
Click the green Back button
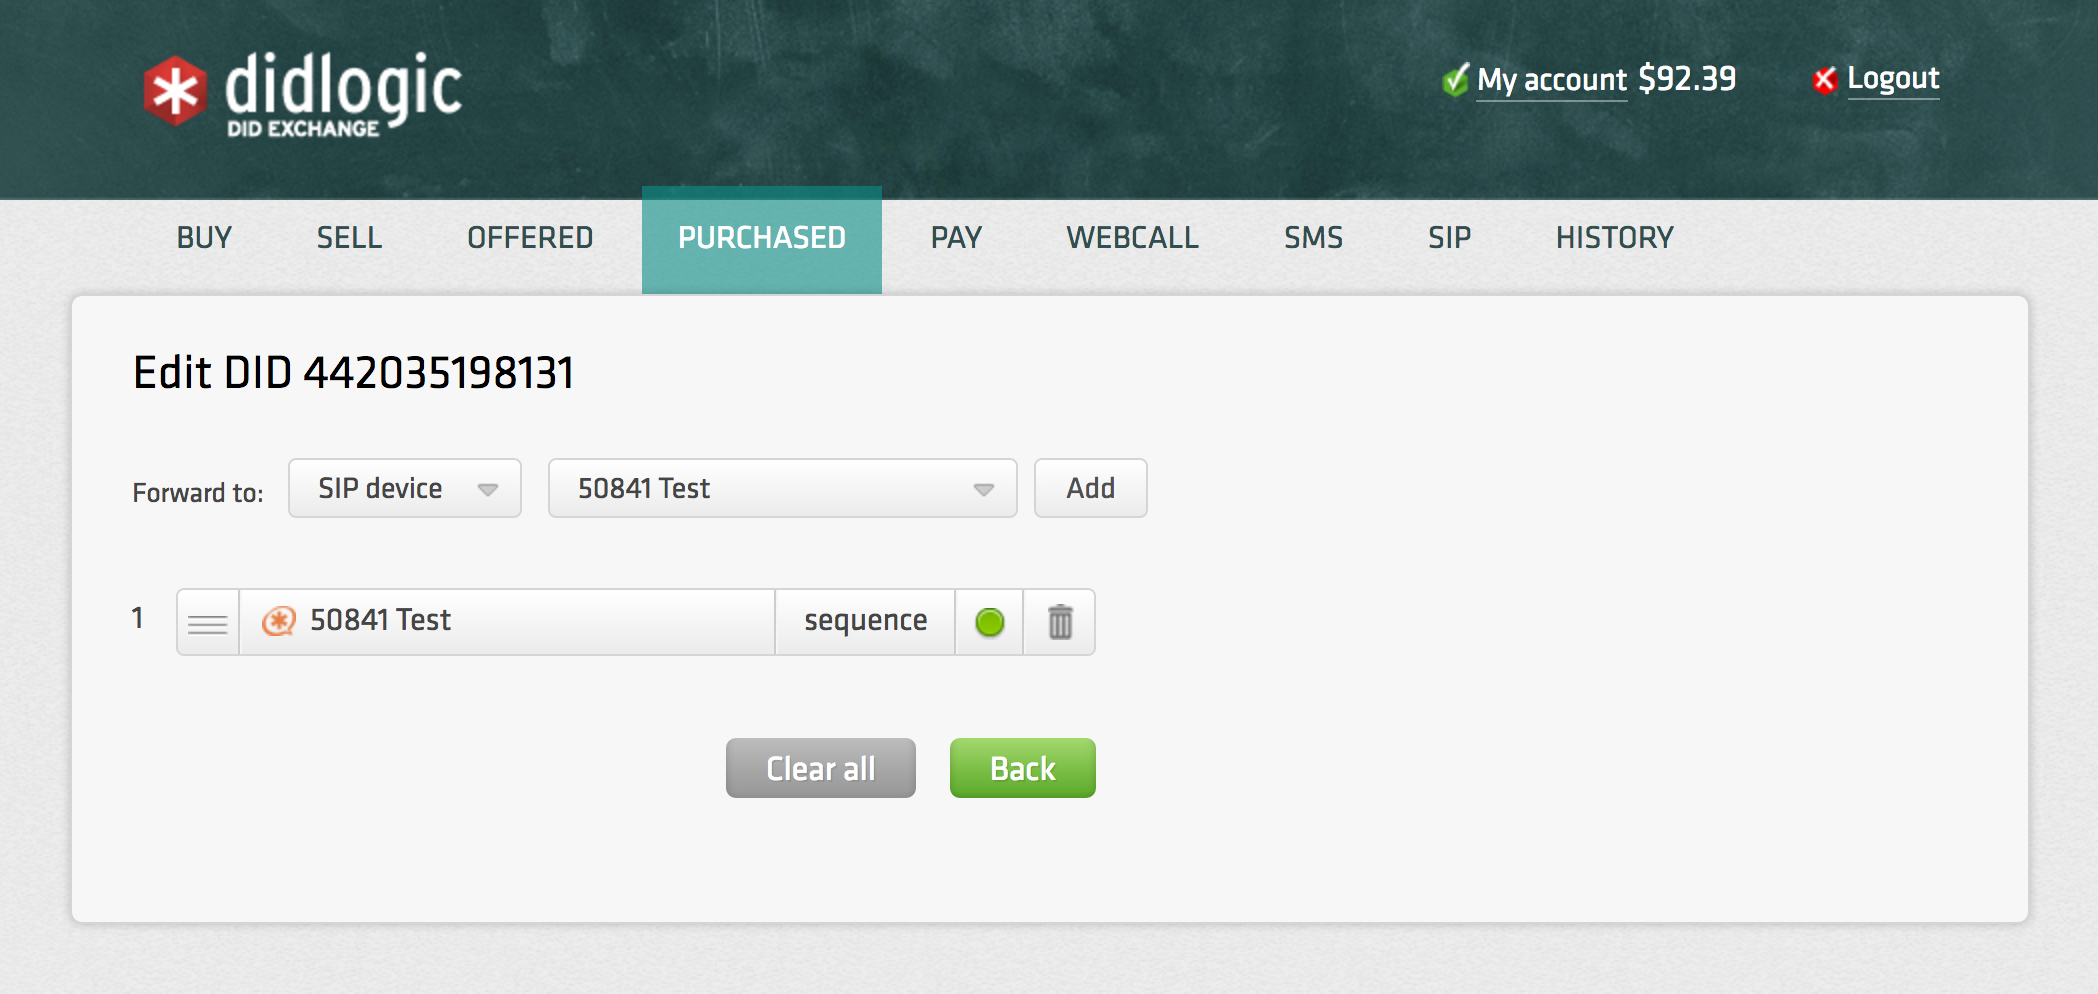tap(1021, 767)
